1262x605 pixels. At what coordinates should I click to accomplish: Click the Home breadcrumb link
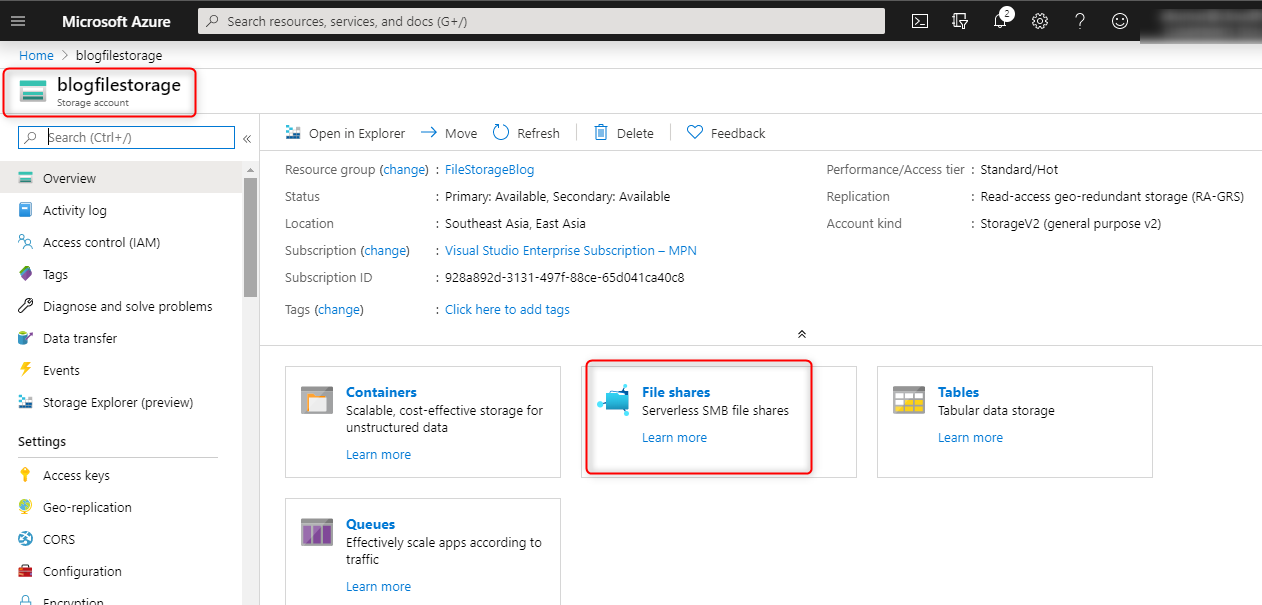coord(36,55)
